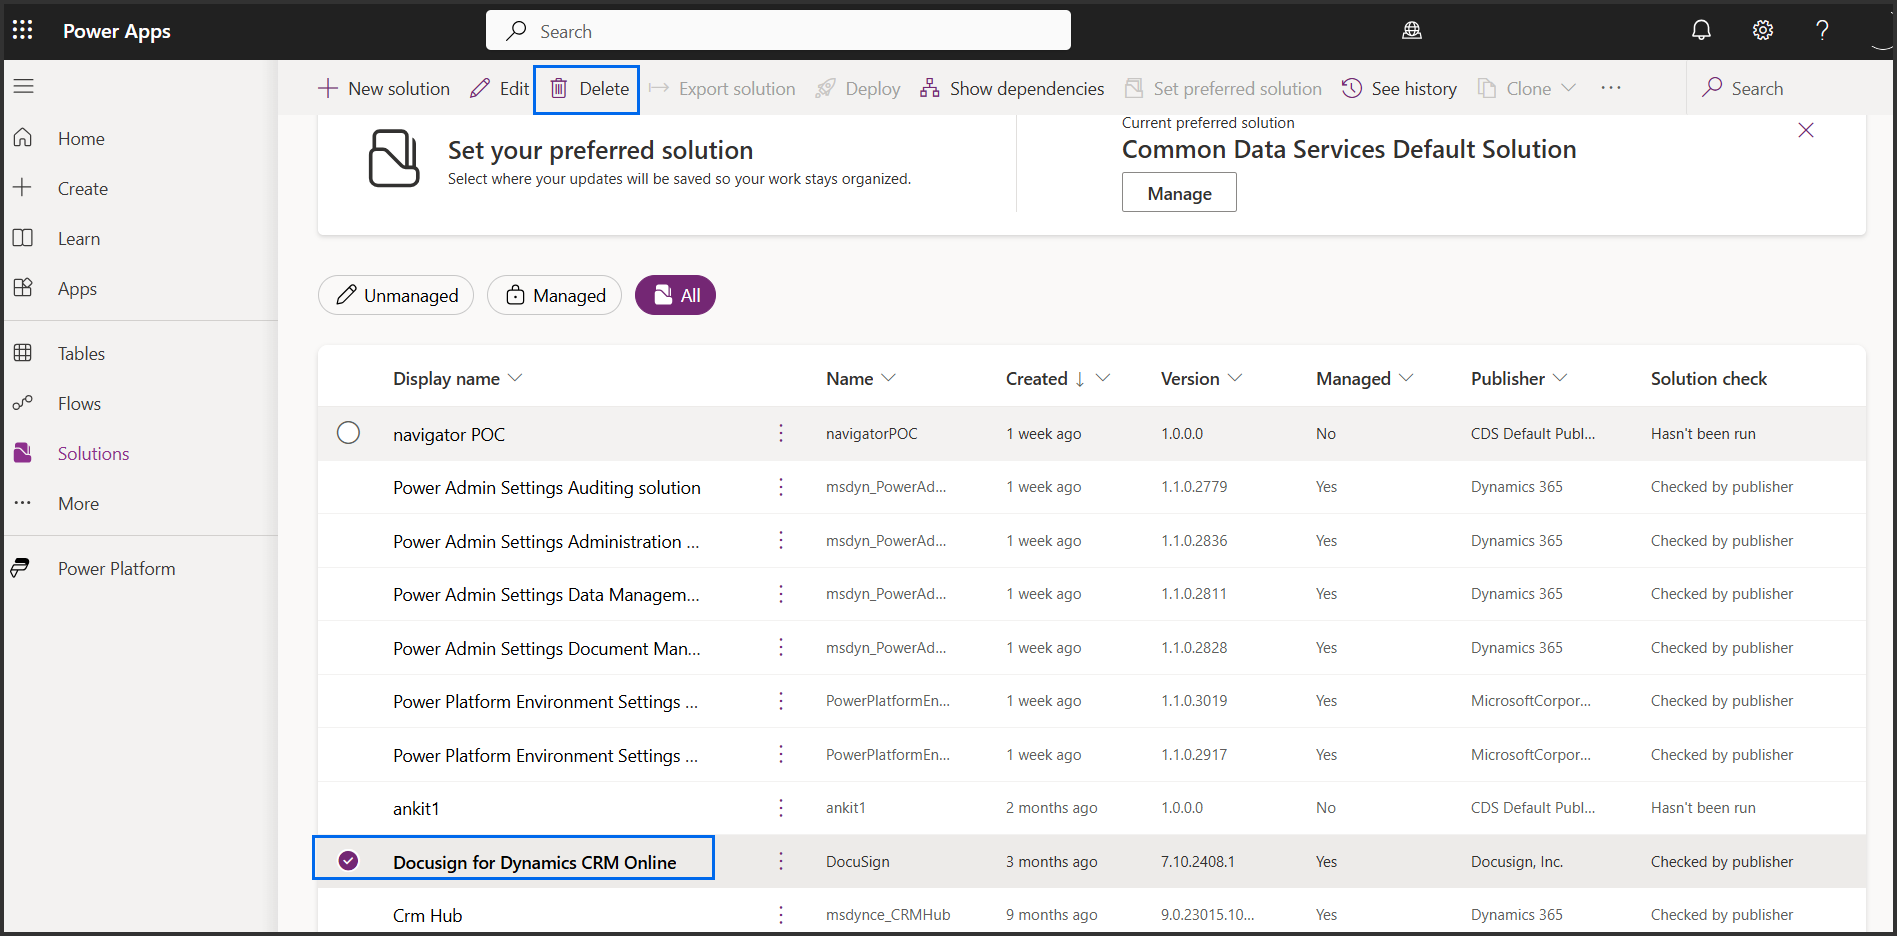Select the Export solution icon
This screenshot has height=936, width=1897.
point(658,88)
